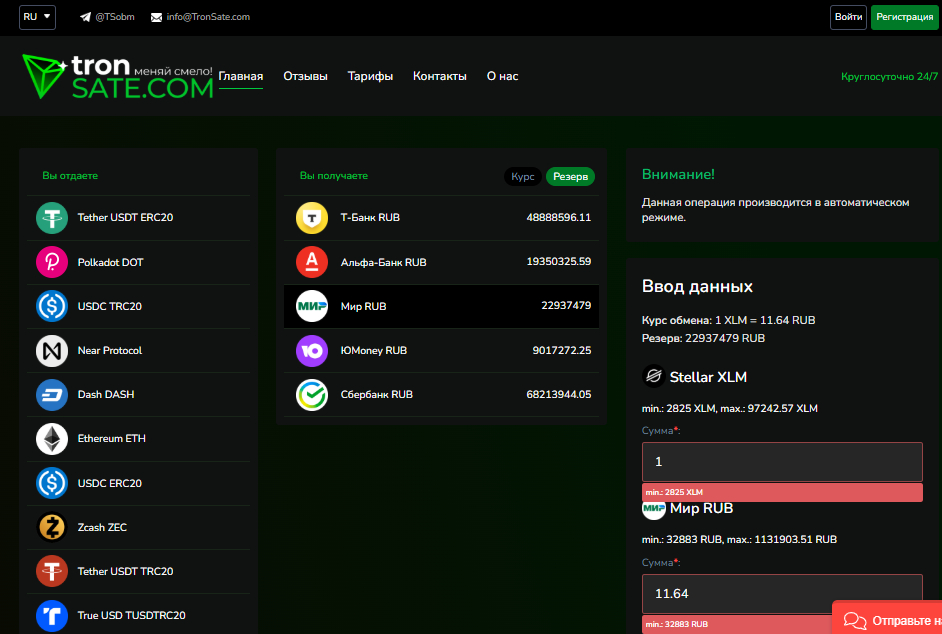Click the Войти login button
The image size is (942, 634).
point(848,17)
